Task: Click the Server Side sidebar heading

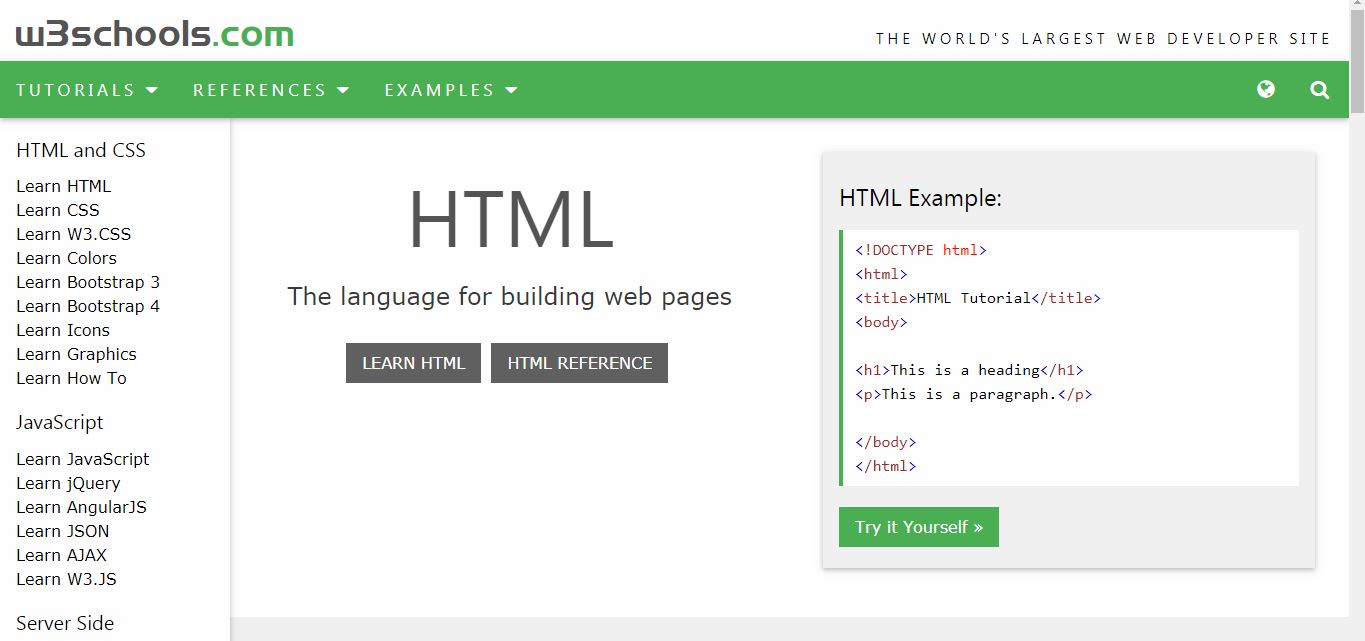Action: click(x=65, y=623)
